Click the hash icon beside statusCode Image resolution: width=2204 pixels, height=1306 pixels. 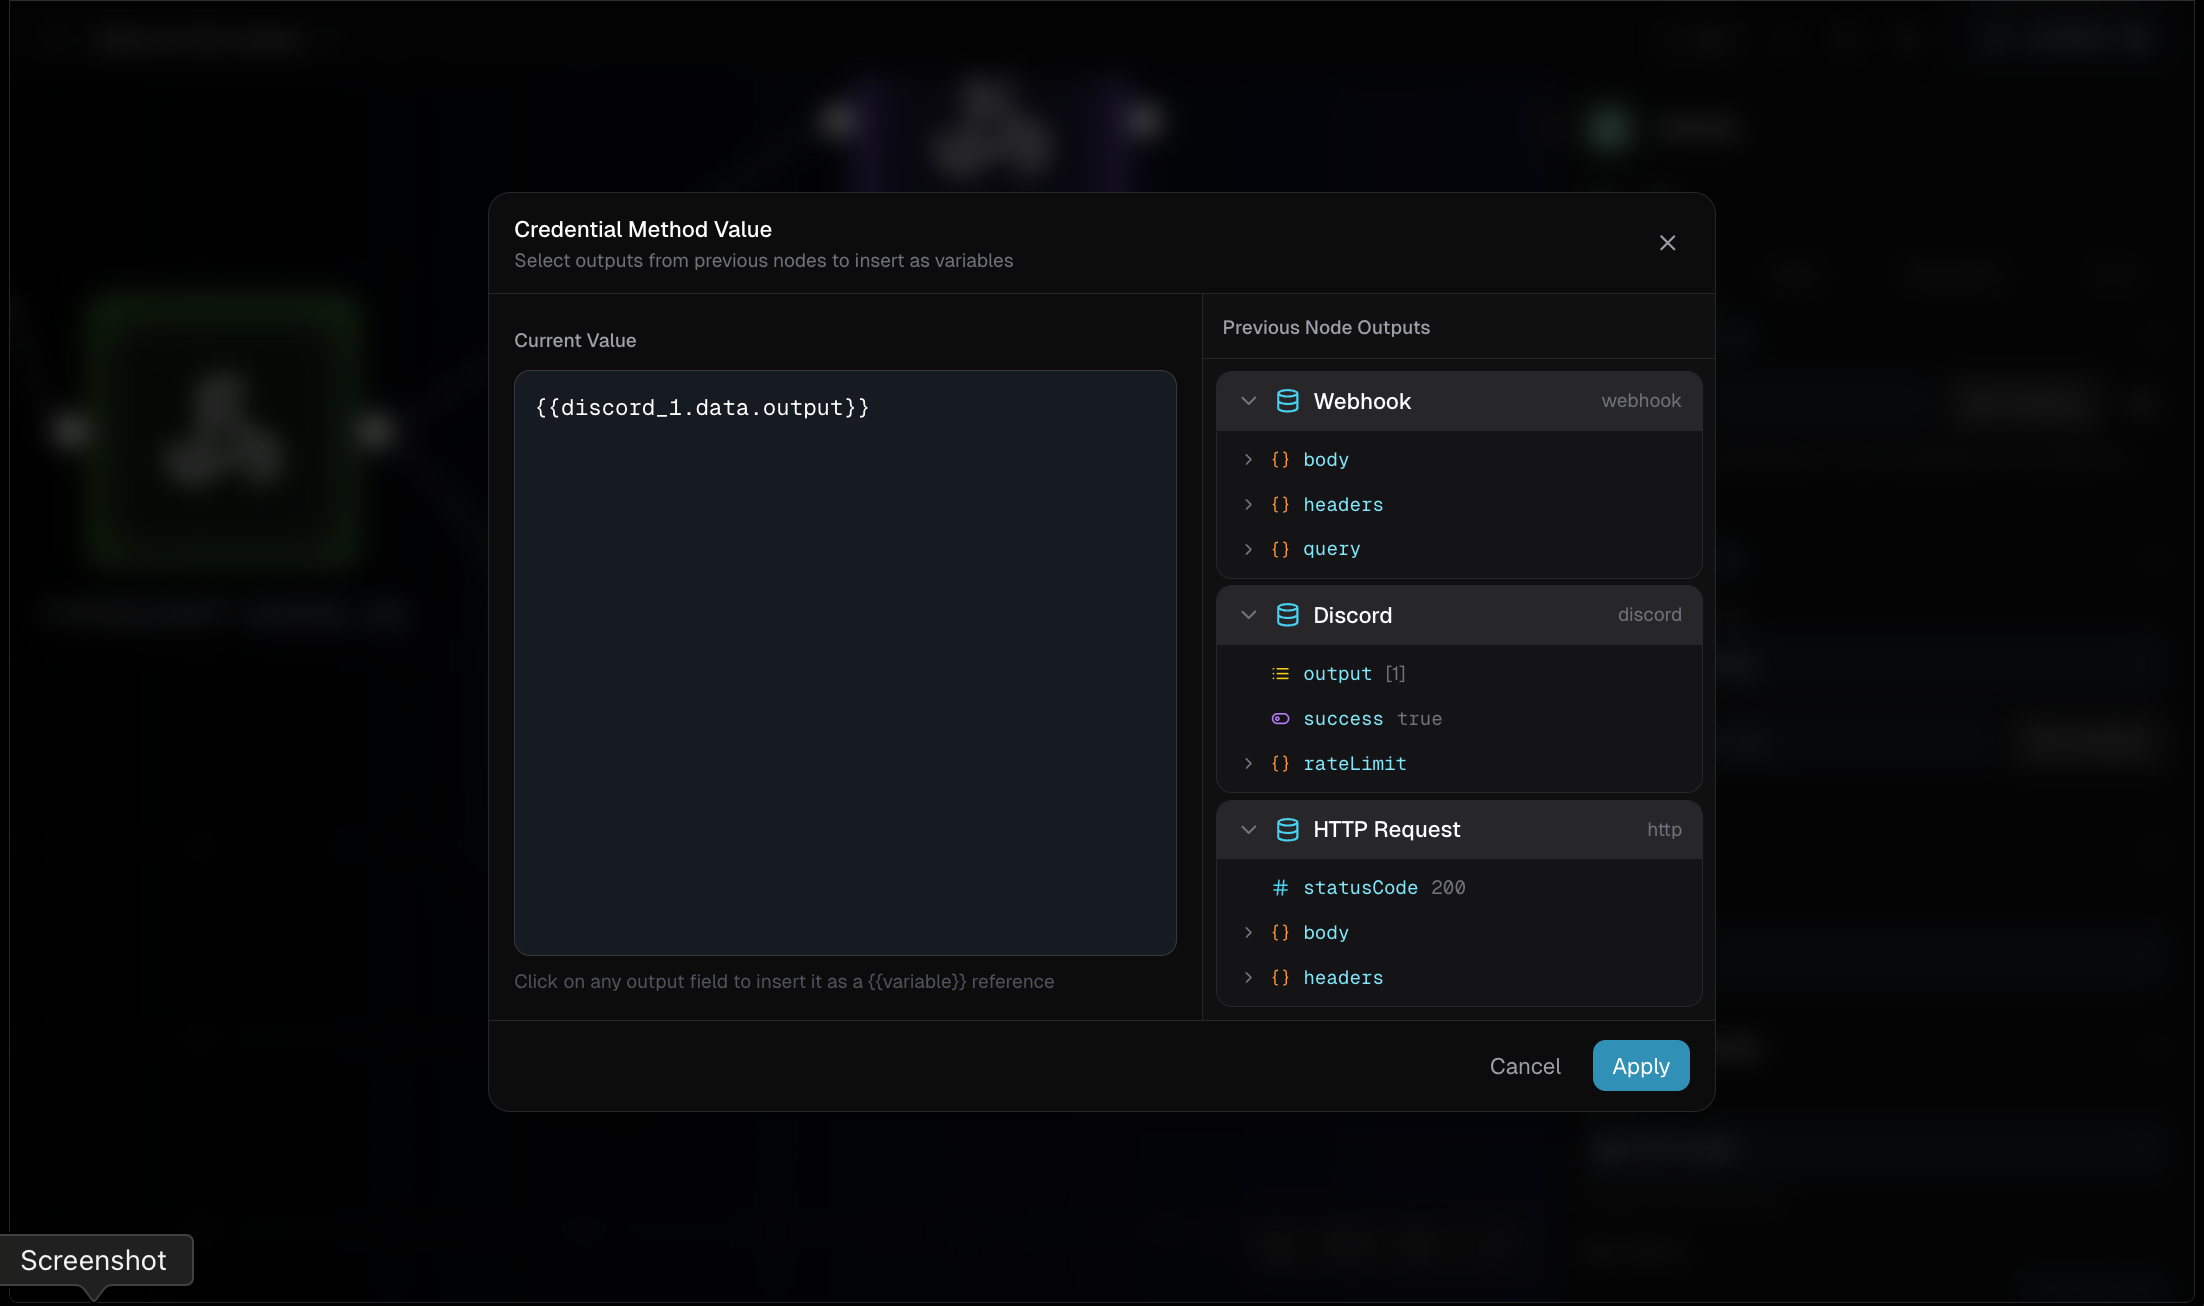pyautogui.click(x=1280, y=888)
